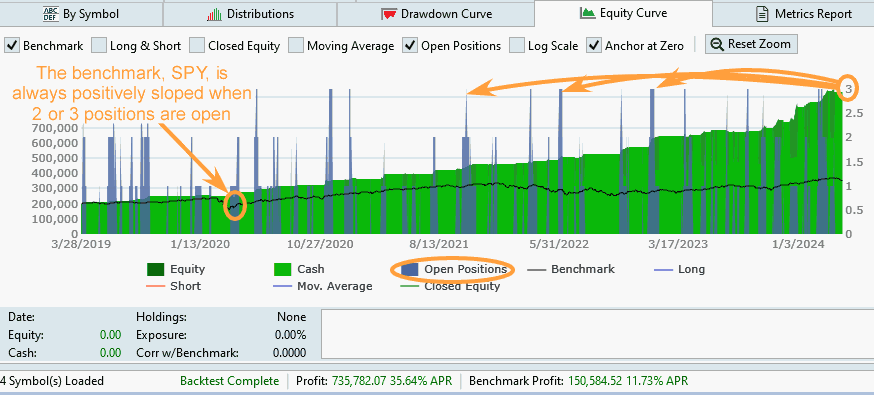Disable the Anchor at Zero checkbox
The height and width of the screenshot is (395, 874).
pos(594,45)
